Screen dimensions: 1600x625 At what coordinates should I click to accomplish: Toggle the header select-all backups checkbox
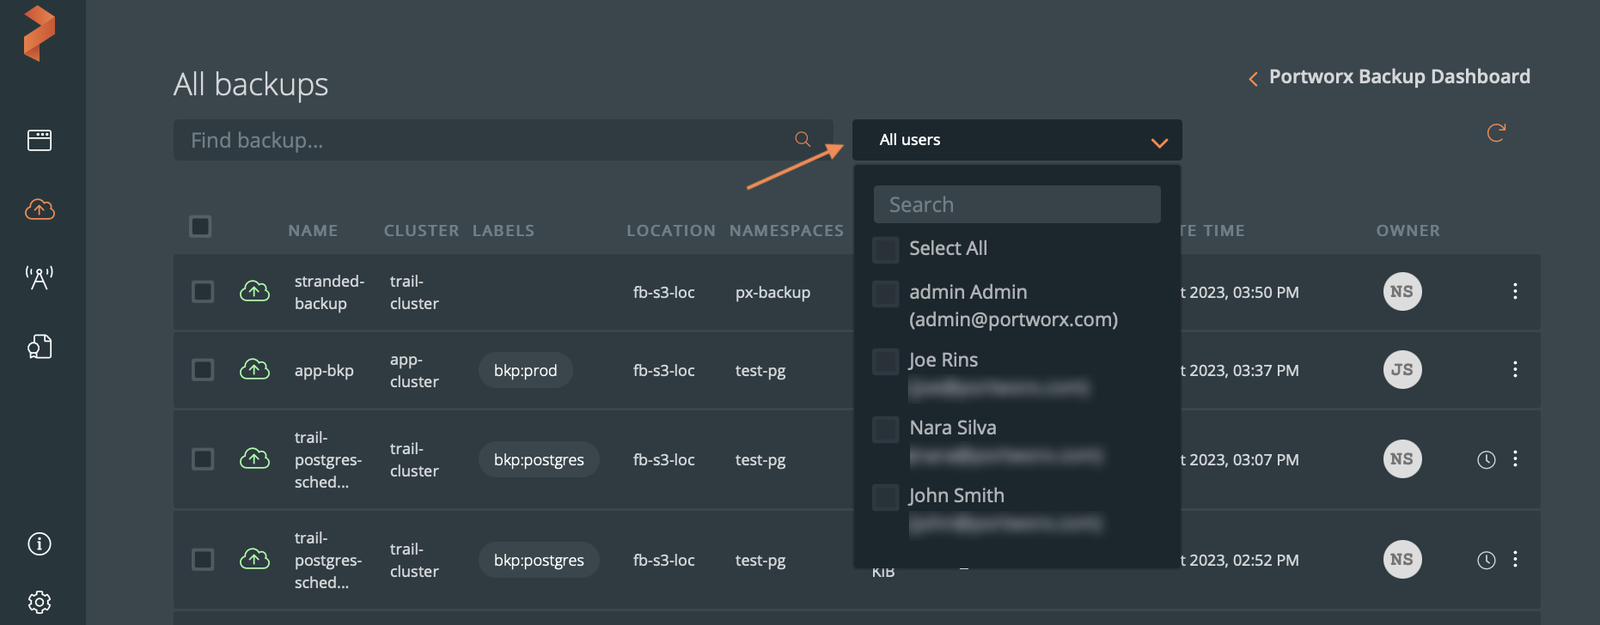200,227
